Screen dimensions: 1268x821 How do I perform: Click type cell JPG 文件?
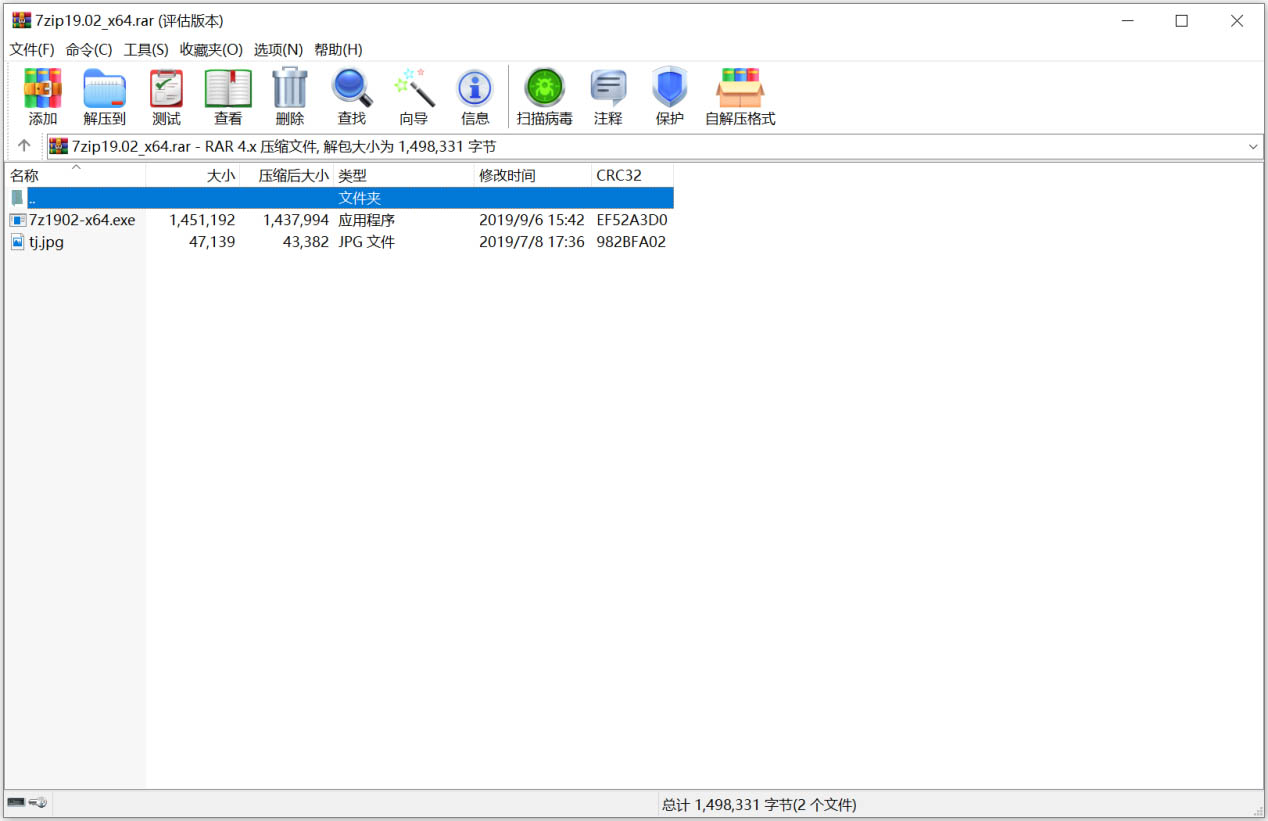[366, 242]
